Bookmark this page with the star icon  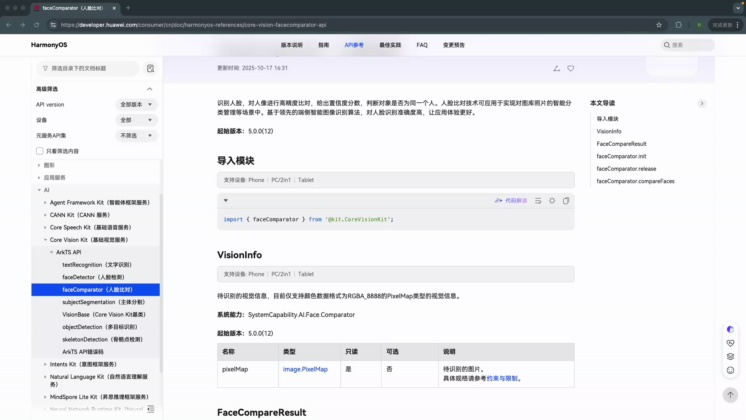coord(658,24)
